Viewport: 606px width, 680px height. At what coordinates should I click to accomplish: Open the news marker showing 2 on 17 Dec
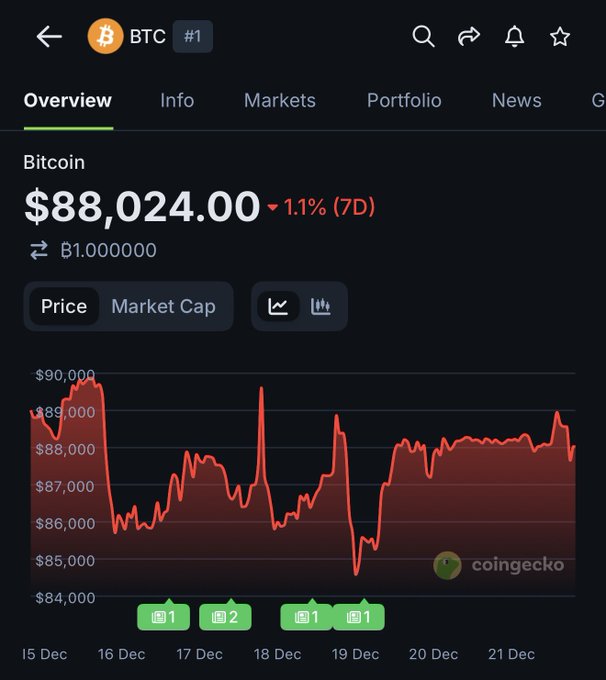tap(225, 617)
